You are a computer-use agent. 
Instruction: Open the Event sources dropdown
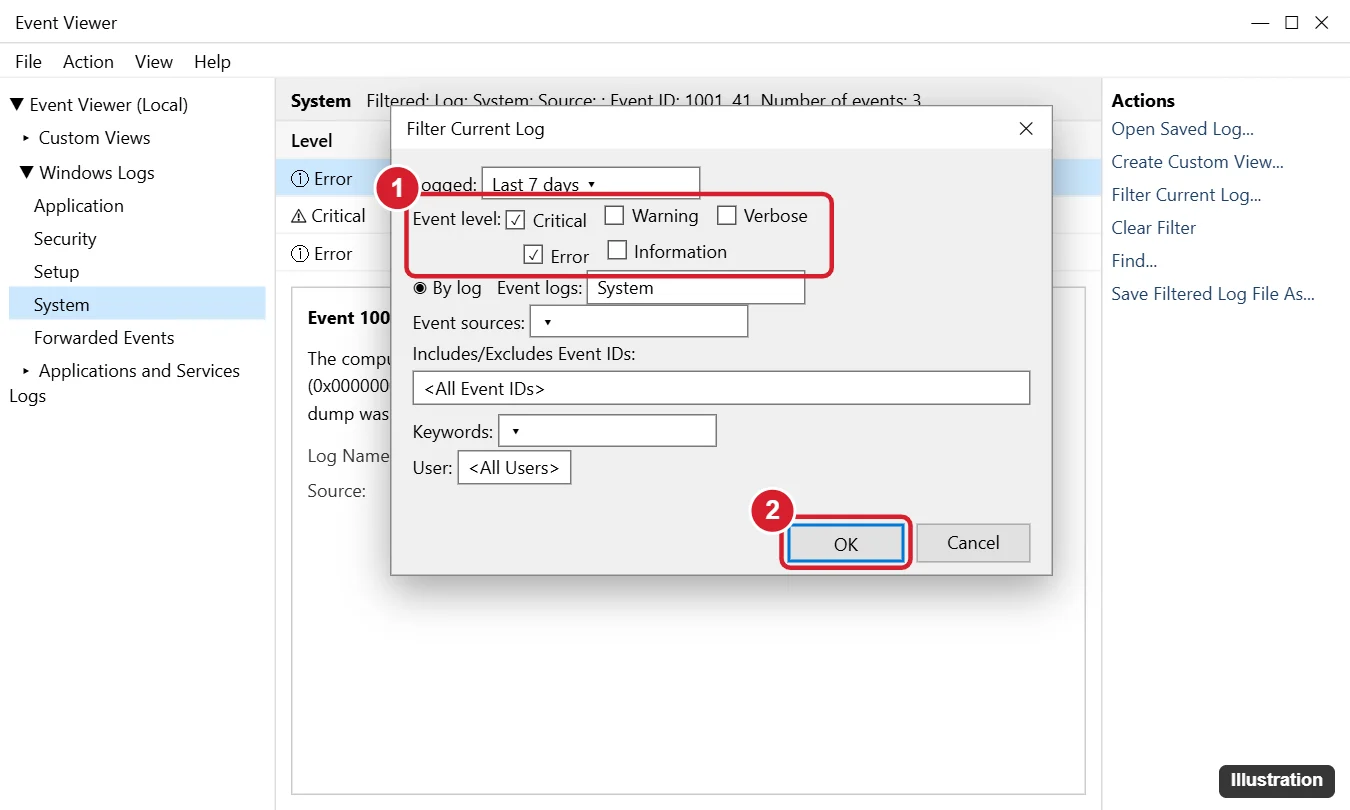[x=639, y=322]
